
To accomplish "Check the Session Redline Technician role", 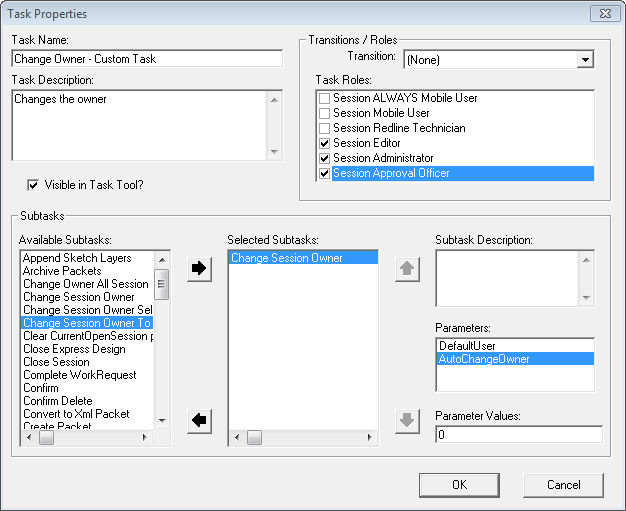I will pyautogui.click(x=324, y=129).
